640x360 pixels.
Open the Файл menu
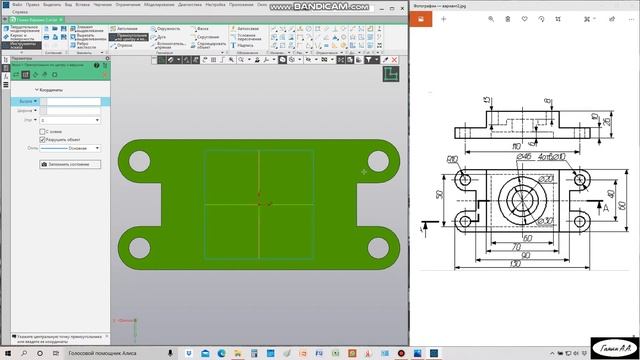coord(17,5)
